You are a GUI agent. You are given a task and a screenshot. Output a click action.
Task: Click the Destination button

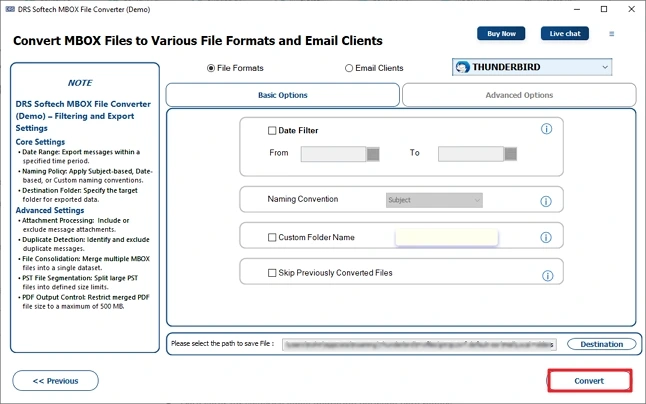click(x=602, y=344)
